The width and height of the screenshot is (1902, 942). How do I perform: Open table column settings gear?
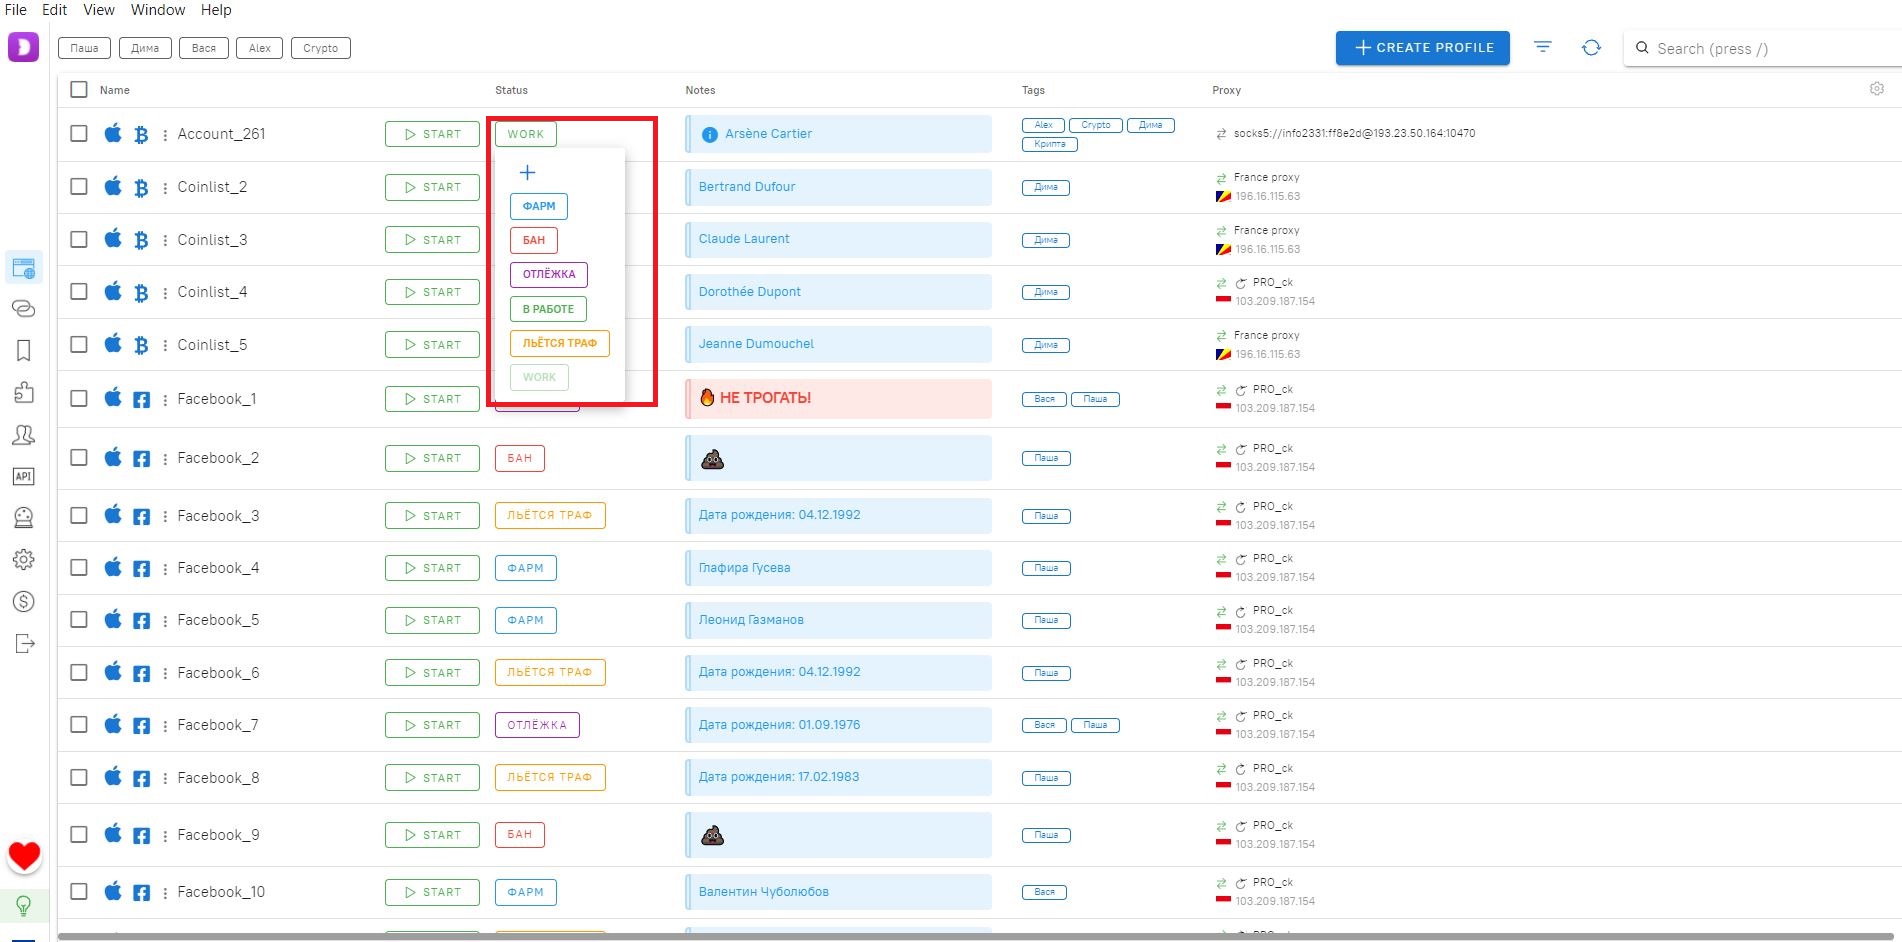point(1876,89)
